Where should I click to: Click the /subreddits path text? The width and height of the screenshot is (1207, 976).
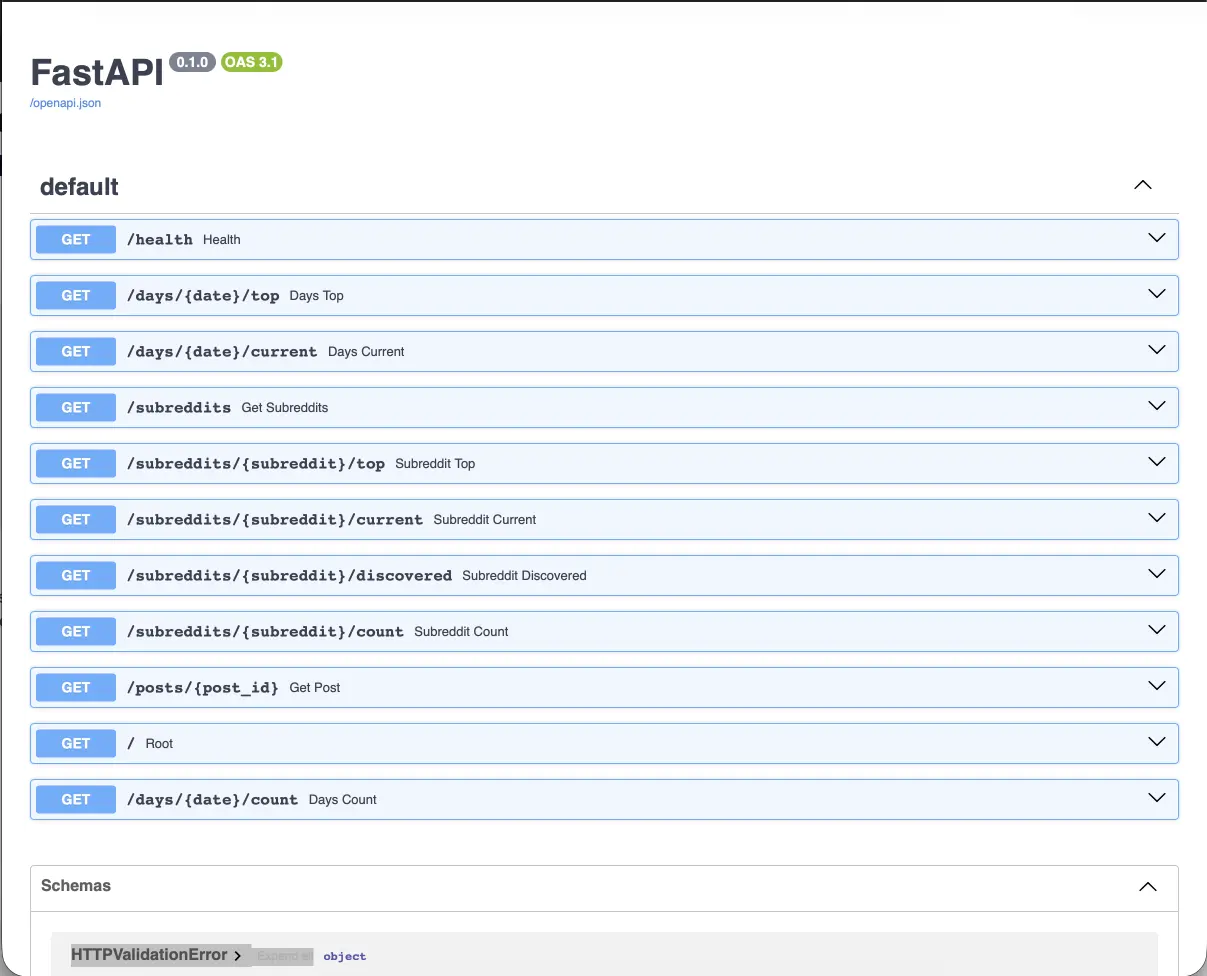[x=179, y=407]
